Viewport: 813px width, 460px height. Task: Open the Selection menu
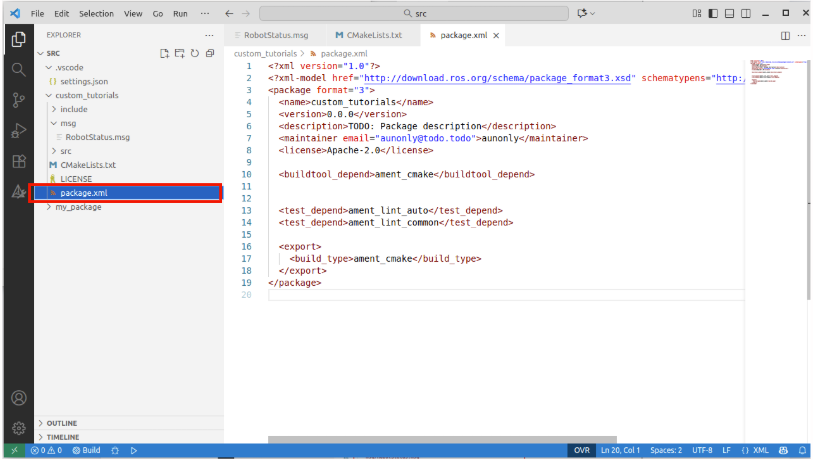(96, 14)
